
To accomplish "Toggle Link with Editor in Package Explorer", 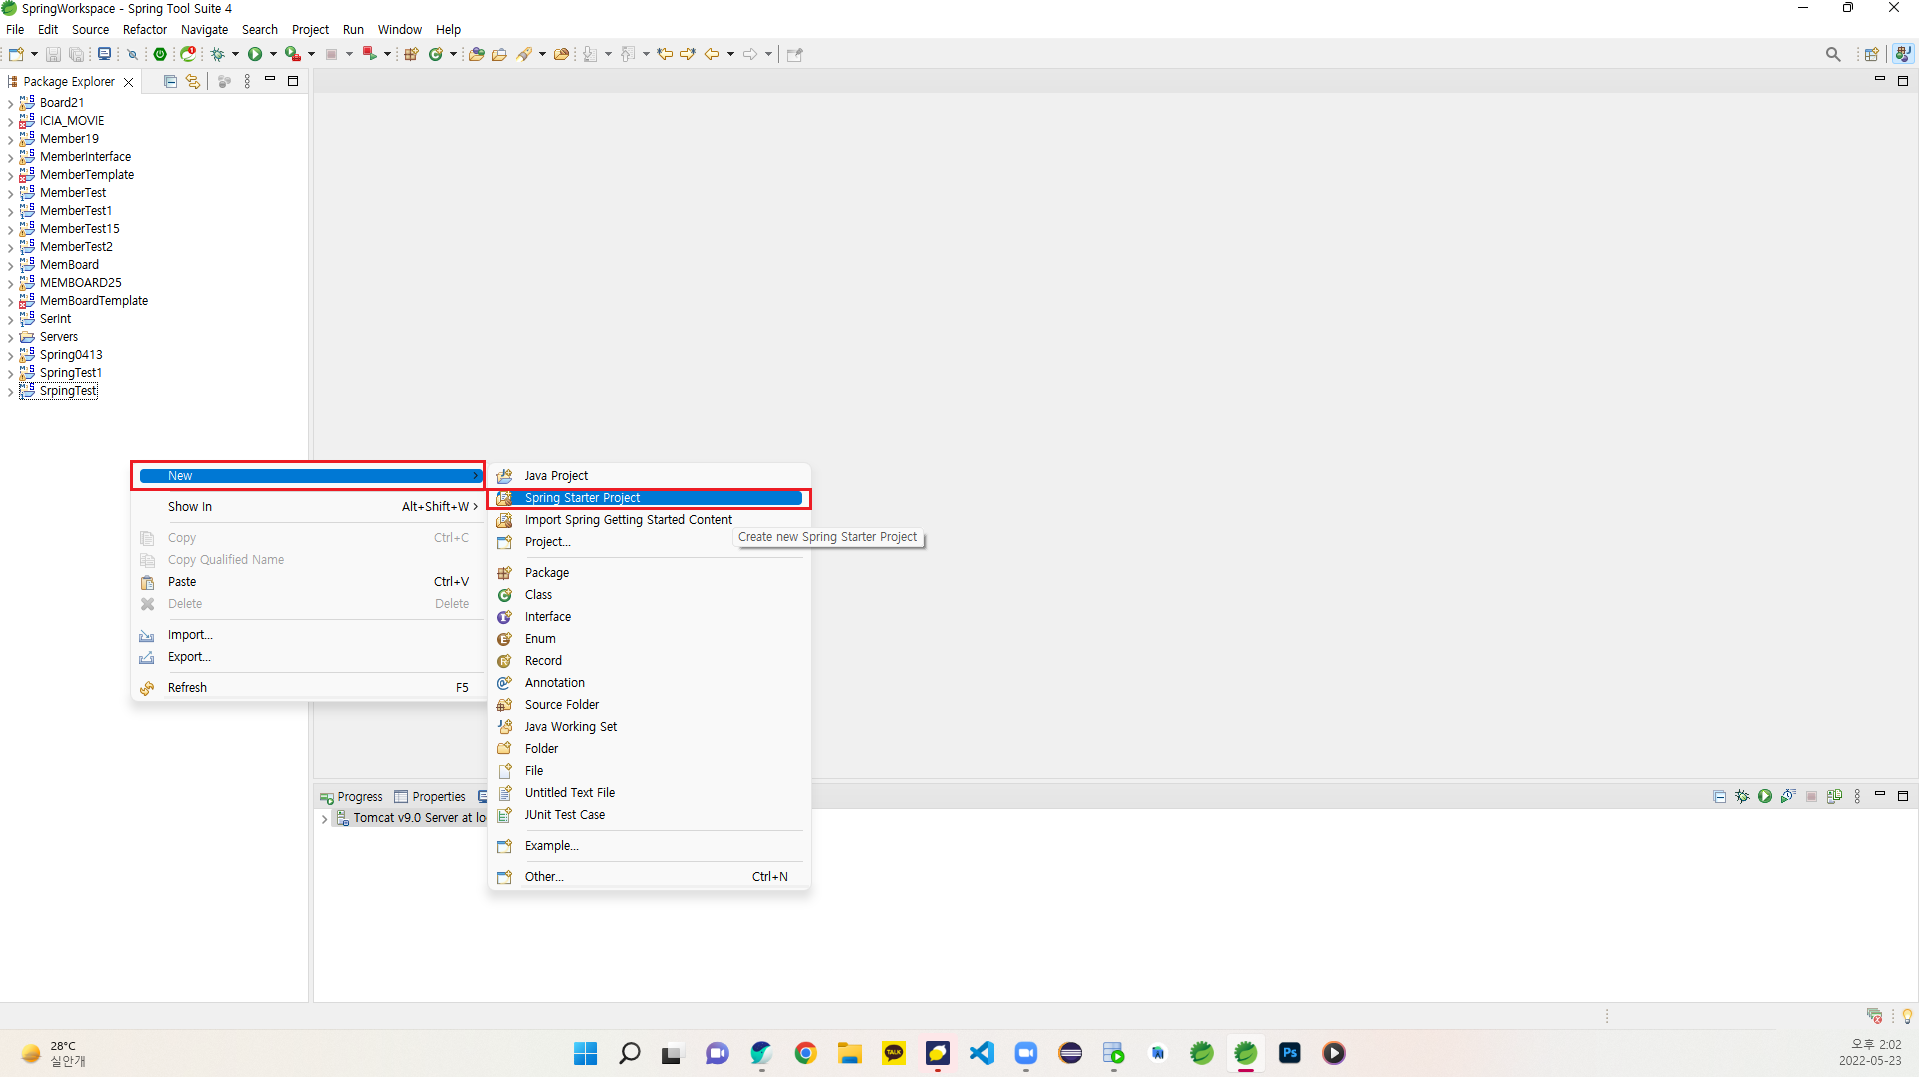I will (x=193, y=81).
